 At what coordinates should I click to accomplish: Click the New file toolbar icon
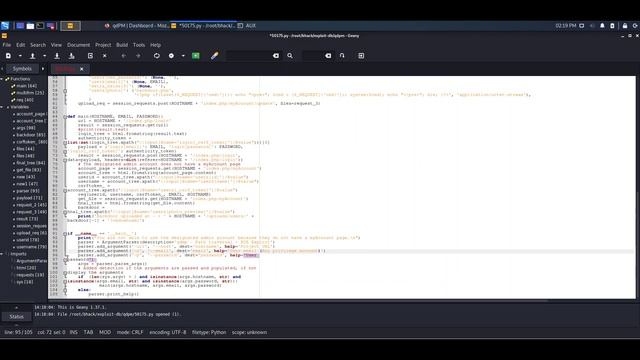click(8, 56)
